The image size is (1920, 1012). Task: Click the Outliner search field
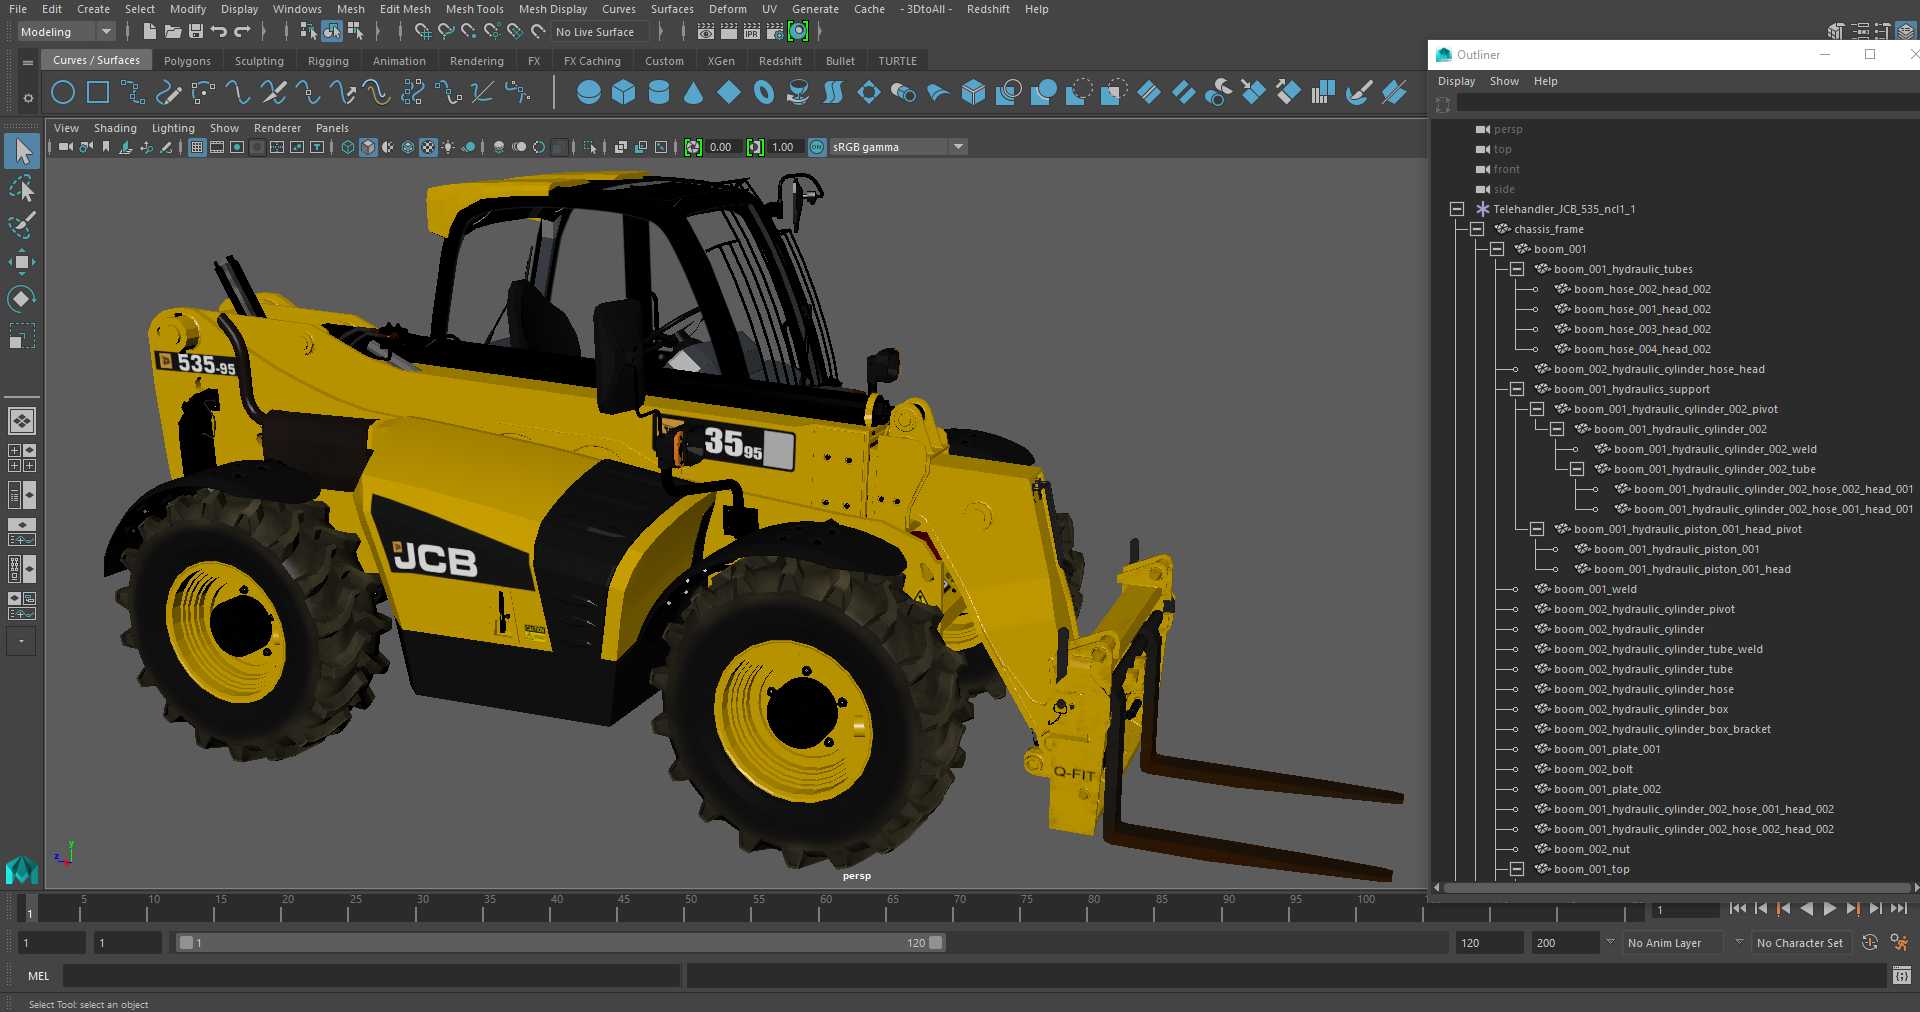pyautogui.click(x=1687, y=103)
